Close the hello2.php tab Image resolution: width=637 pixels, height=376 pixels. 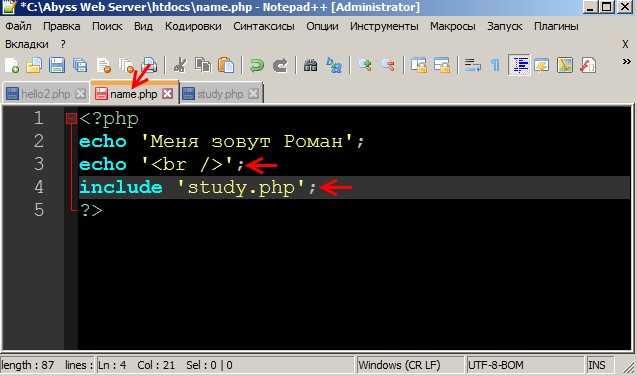coord(81,94)
